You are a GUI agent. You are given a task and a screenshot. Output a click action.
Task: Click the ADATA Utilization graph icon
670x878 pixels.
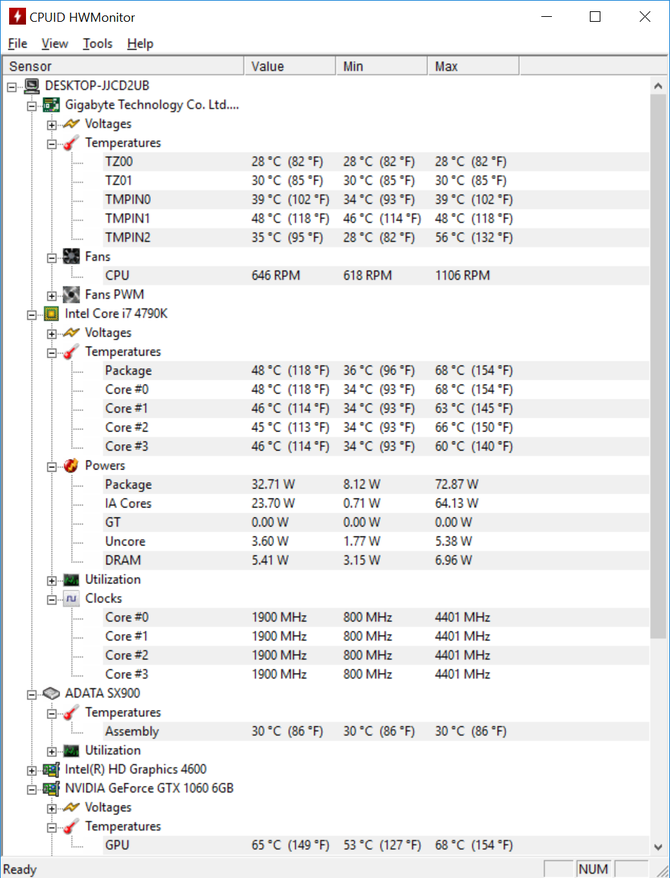(x=71, y=750)
